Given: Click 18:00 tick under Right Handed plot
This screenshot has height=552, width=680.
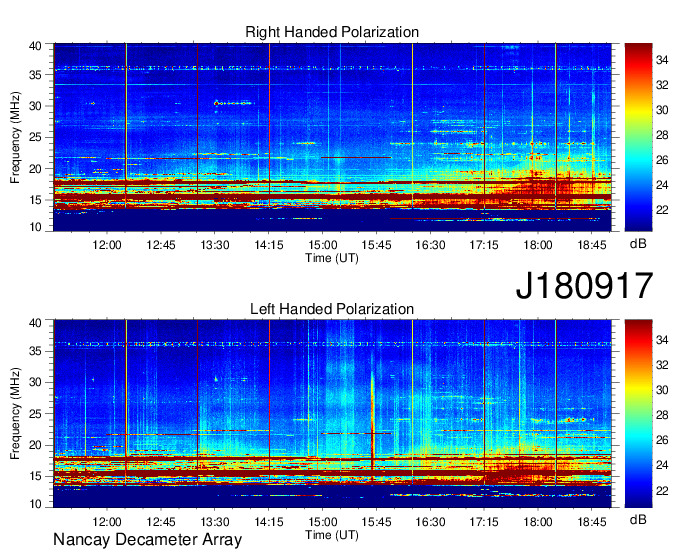Looking at the screenshot, I should point(538,245).
